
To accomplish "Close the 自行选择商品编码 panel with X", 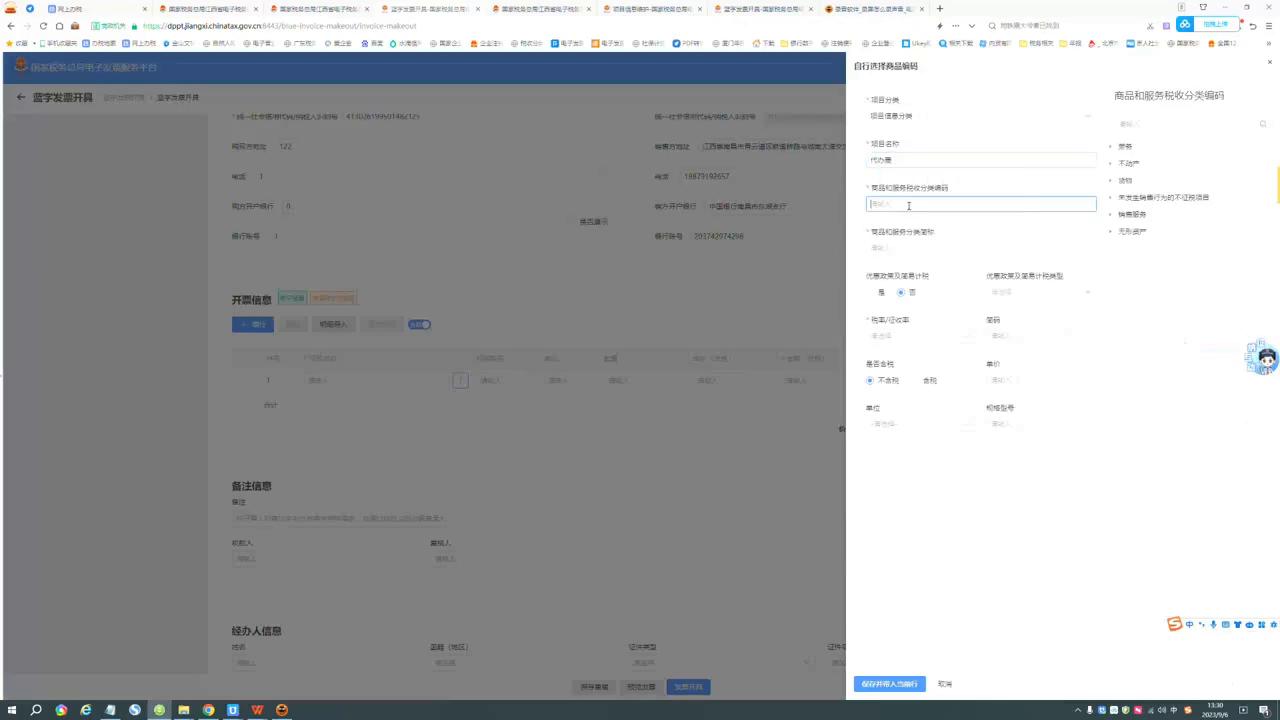I will click(x=1270, y=62).
